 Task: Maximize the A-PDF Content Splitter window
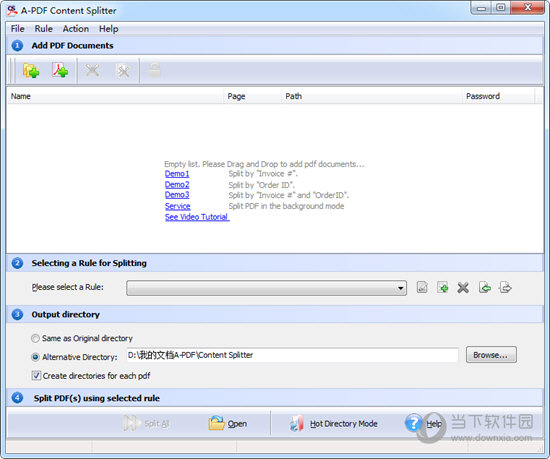click(501, 8)
